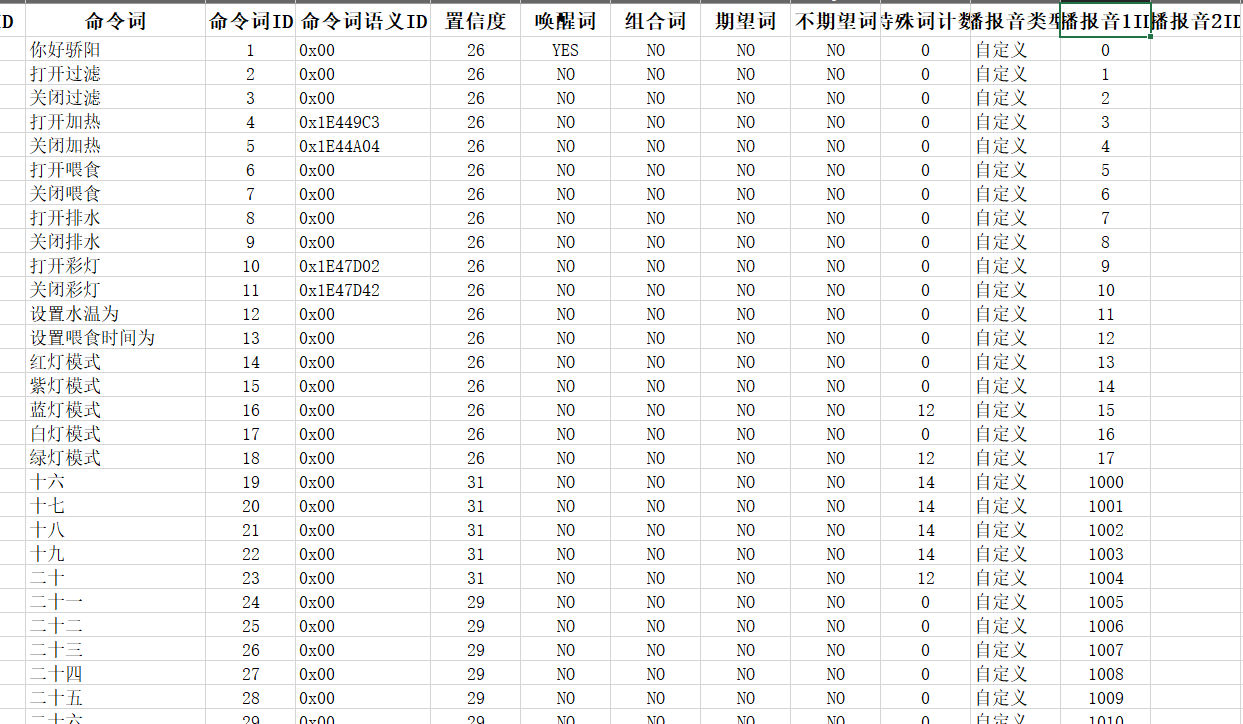This screenshot has height=724, width=1243.
Task: Click the 播报音1ID cell 1006
Action: [x=1105, y=626]
